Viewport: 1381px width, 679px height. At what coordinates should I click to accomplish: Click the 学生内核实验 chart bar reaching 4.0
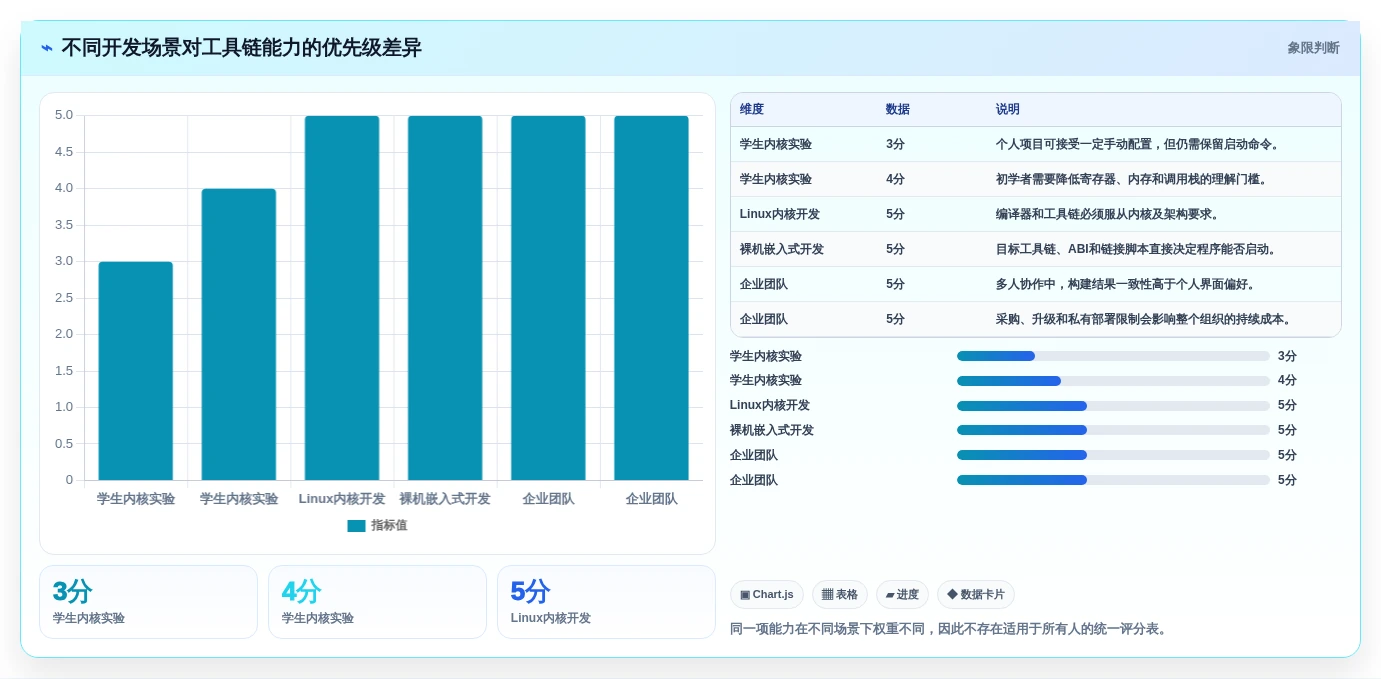239,334
